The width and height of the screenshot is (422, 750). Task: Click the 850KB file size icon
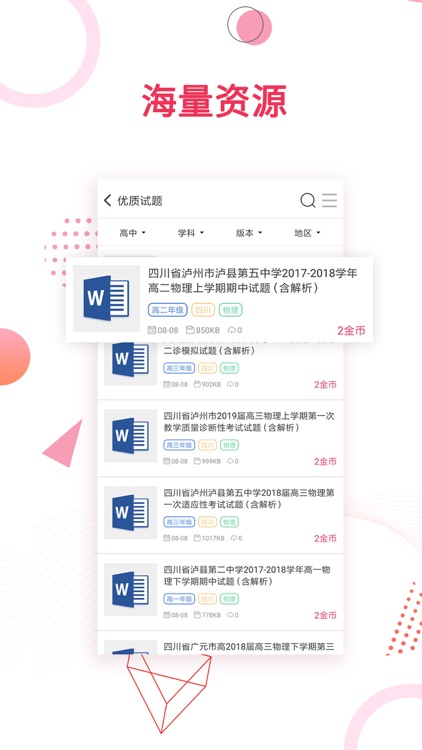click(x=190, y=330)
